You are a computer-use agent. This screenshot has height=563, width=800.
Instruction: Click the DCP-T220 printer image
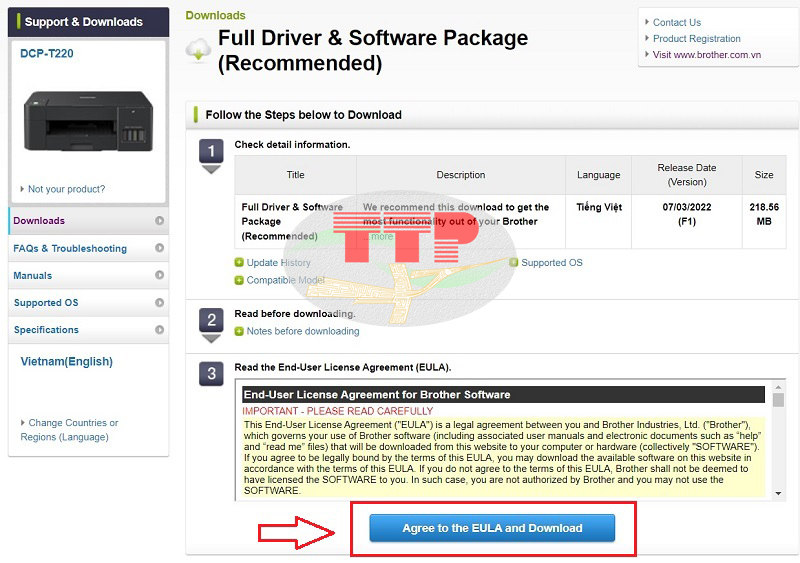pos(88,121)
